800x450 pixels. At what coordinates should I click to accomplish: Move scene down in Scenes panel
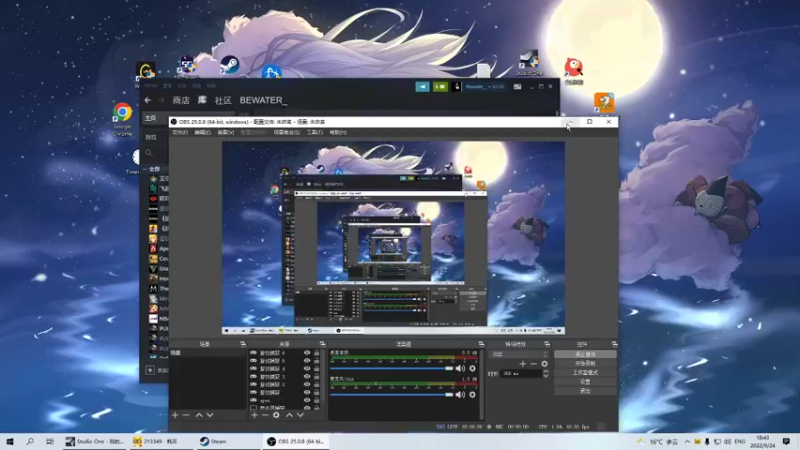(210, 415)
